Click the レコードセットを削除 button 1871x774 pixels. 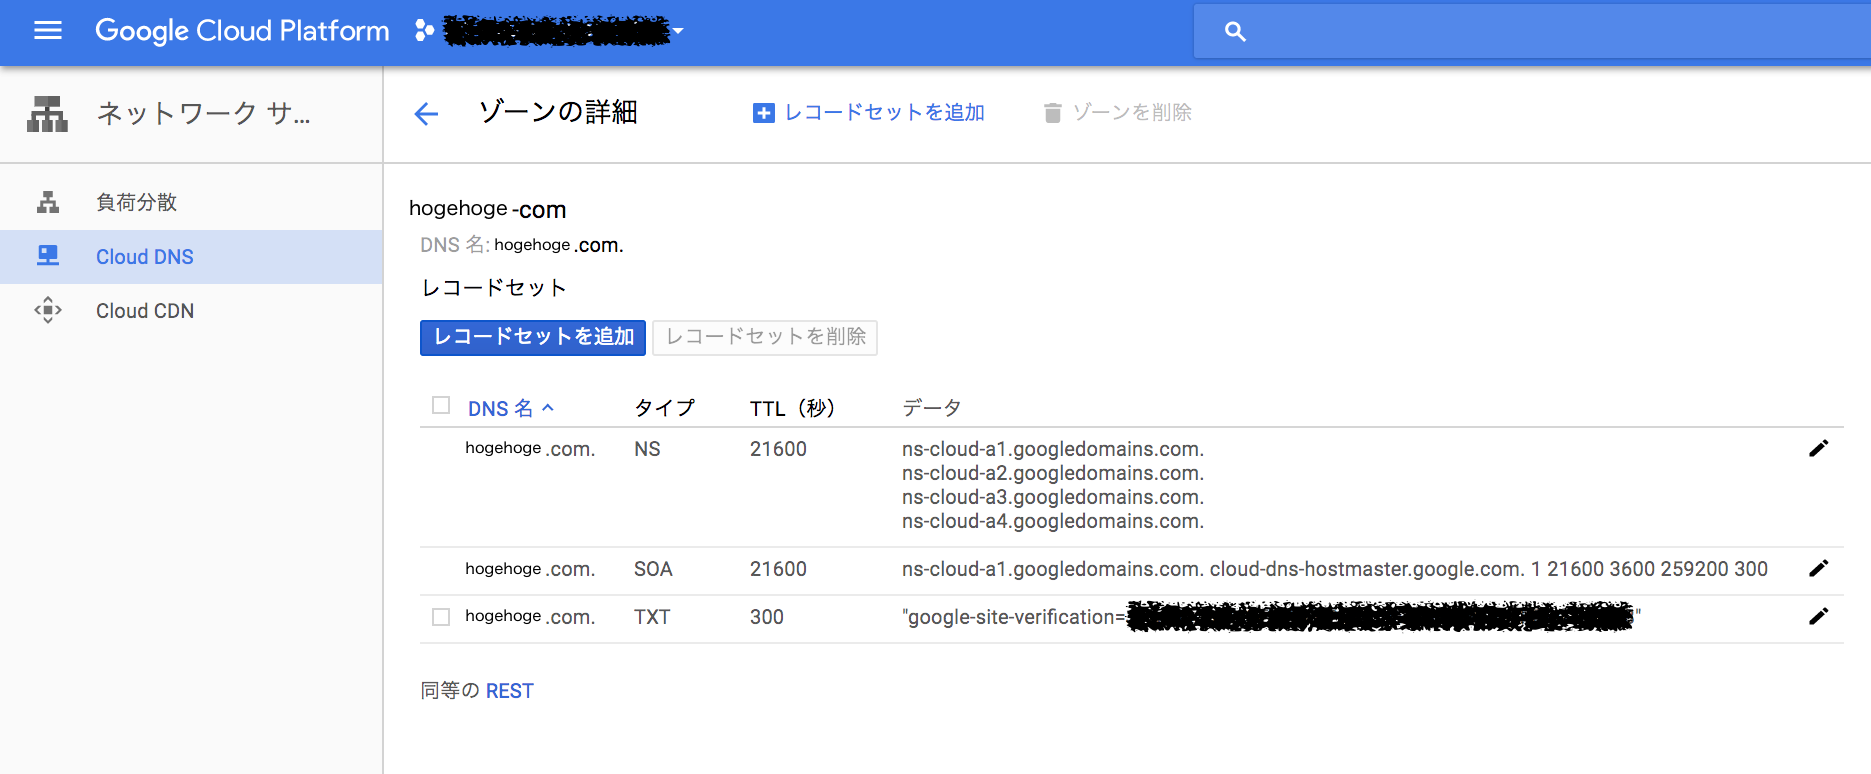(x=765, y=337)
